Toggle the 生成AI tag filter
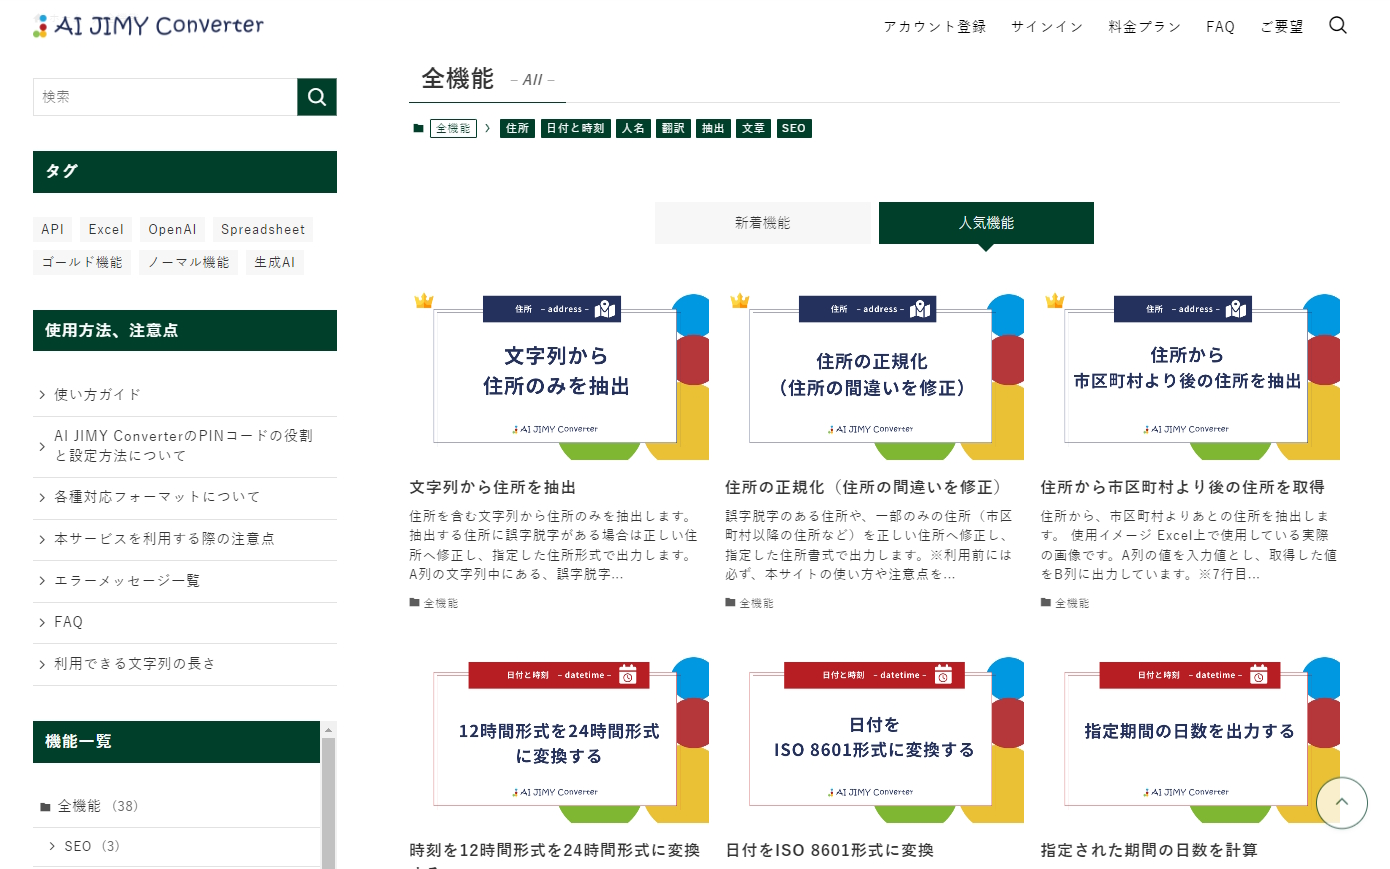The height and width of the screenshot is (869, 1390). tap(274, 262)
